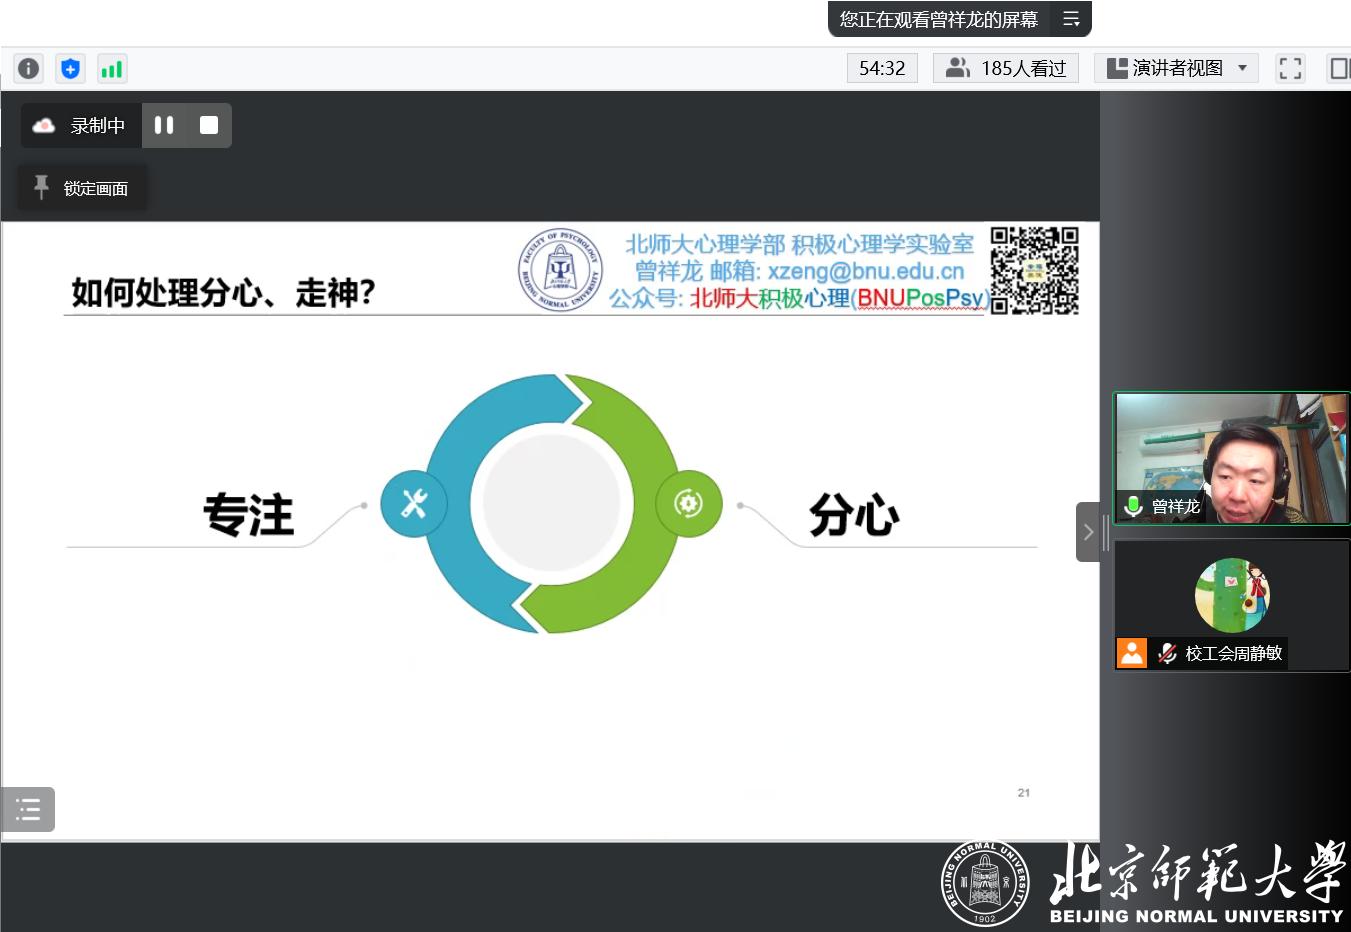Open the list menu icon at bottom left
The width and height of the screenshot is (1351, 932).
tap(28, 809)
